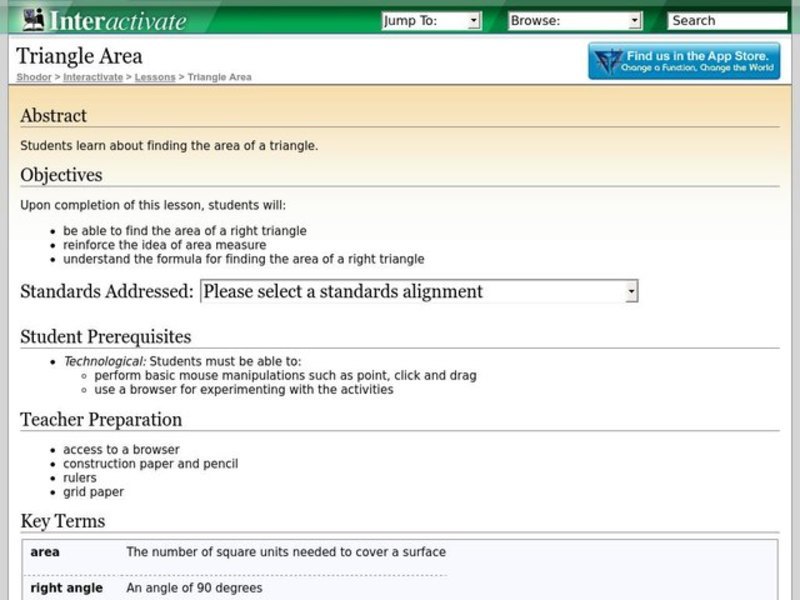The image size is (800, 600).
Task: Go to the Shodor breadcrumb link
Action: pos(34,77)
